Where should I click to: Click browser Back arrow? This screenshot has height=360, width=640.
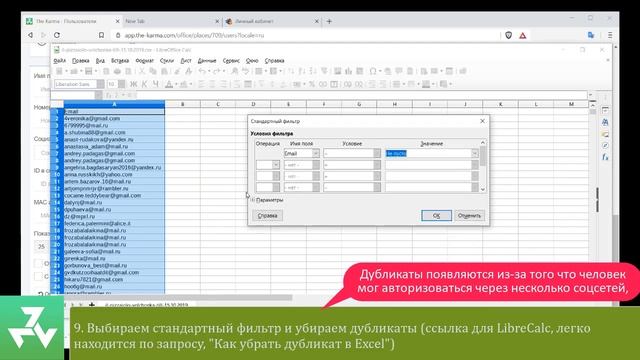[x=30, y=36]
